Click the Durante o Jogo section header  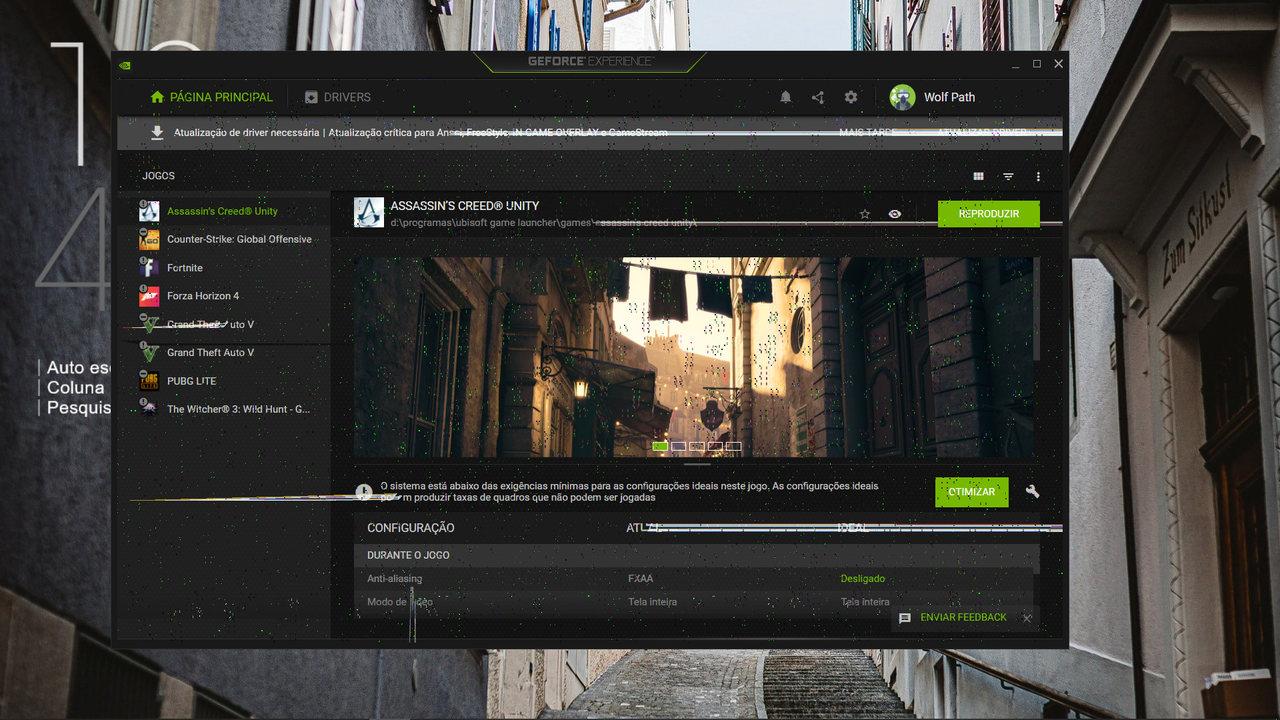[696, 555]
